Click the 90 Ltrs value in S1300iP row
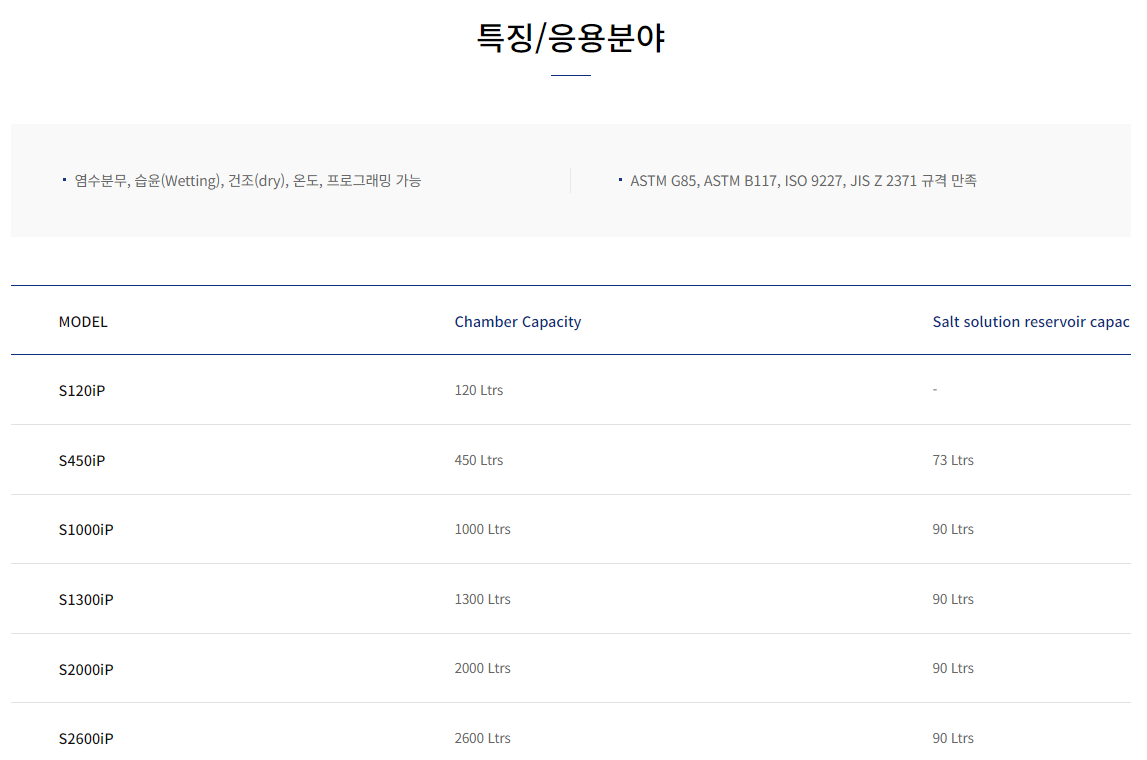 pos(953,599)
